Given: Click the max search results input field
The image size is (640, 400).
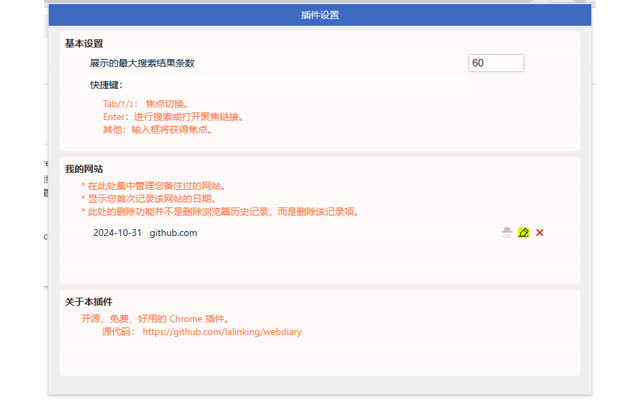Looking at the screenshot, I should pos(496,63).
